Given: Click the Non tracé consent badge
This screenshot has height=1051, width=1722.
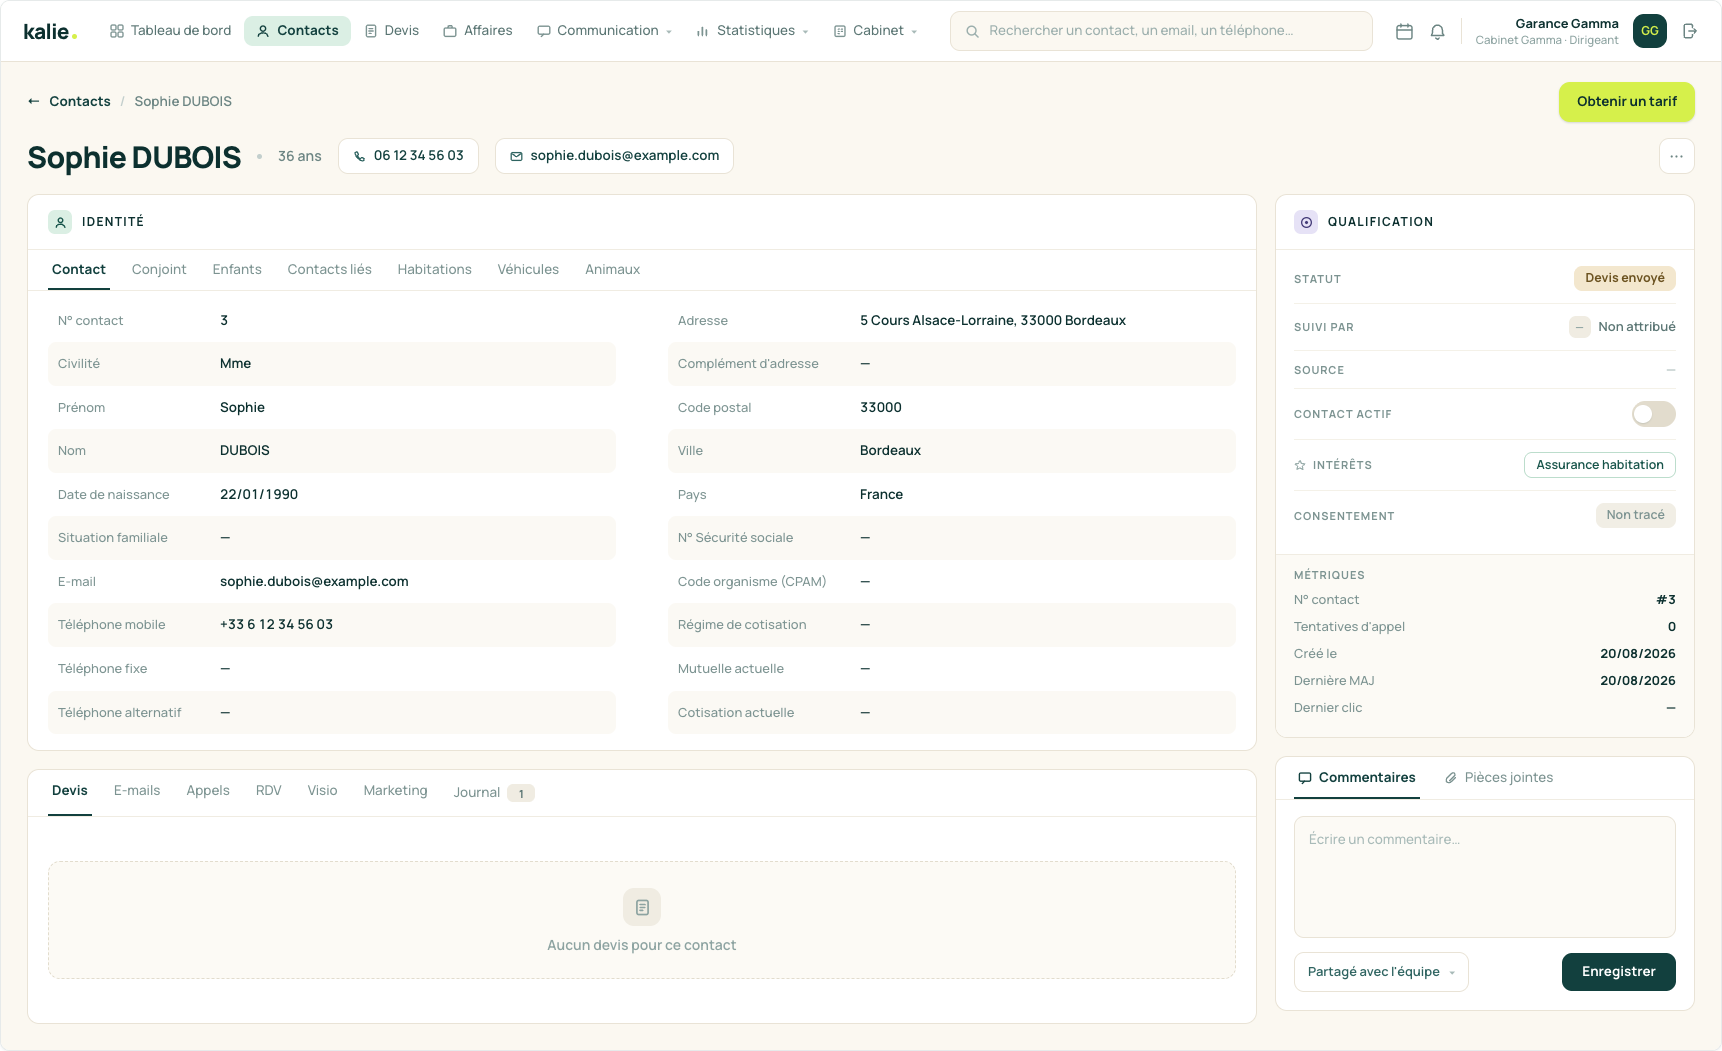Looking at the screenshot, I should (x=1636, y=515).
